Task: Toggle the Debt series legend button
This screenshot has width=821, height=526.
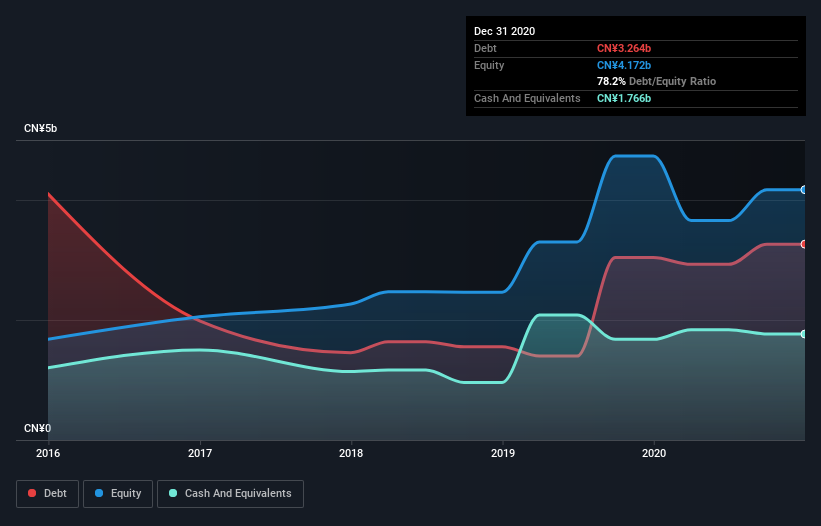Action: [x=47, y=494]
